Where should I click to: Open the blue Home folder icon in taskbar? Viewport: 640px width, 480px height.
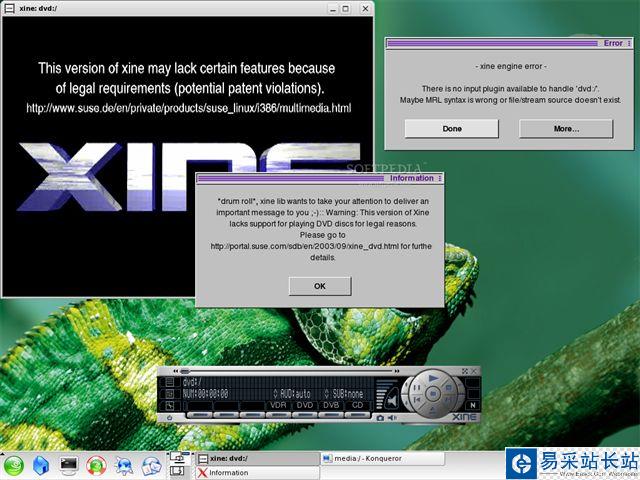pos(41,466)
